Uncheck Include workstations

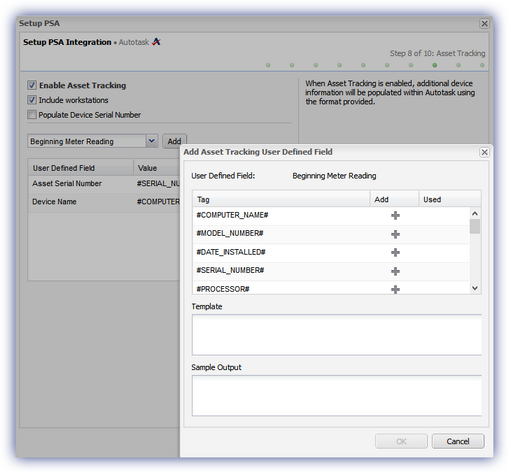coord(32,100)
